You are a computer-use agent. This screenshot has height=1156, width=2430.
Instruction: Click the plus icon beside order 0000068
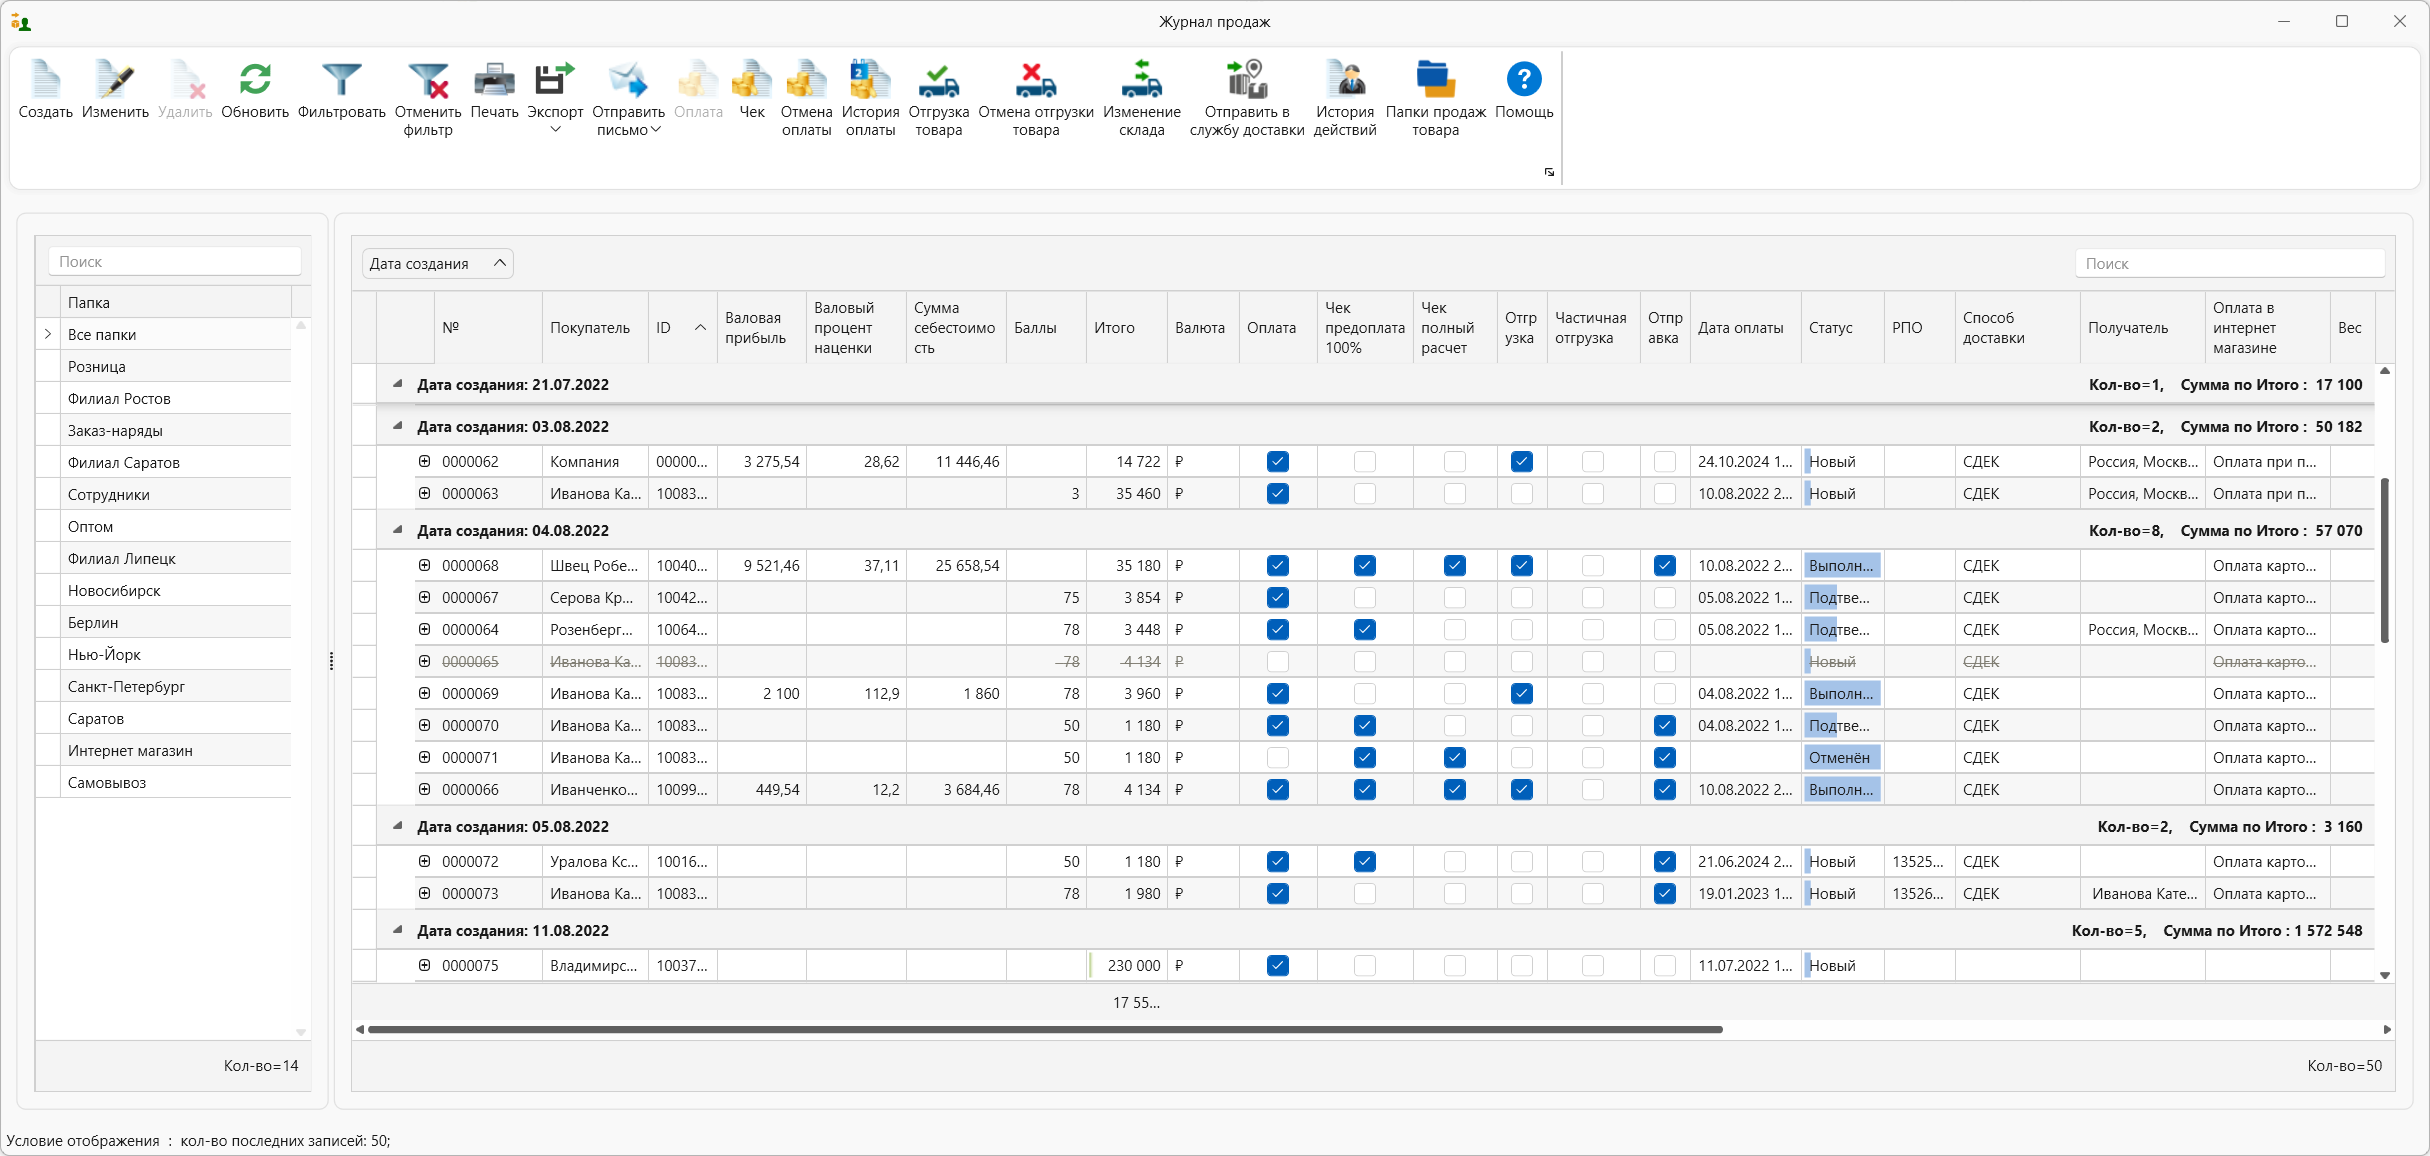tap(424, 565)
